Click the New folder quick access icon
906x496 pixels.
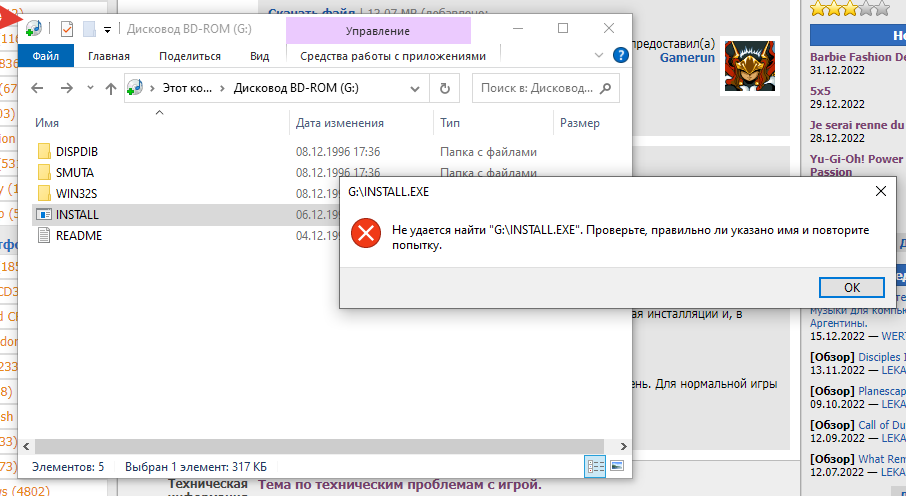point(89,29)
